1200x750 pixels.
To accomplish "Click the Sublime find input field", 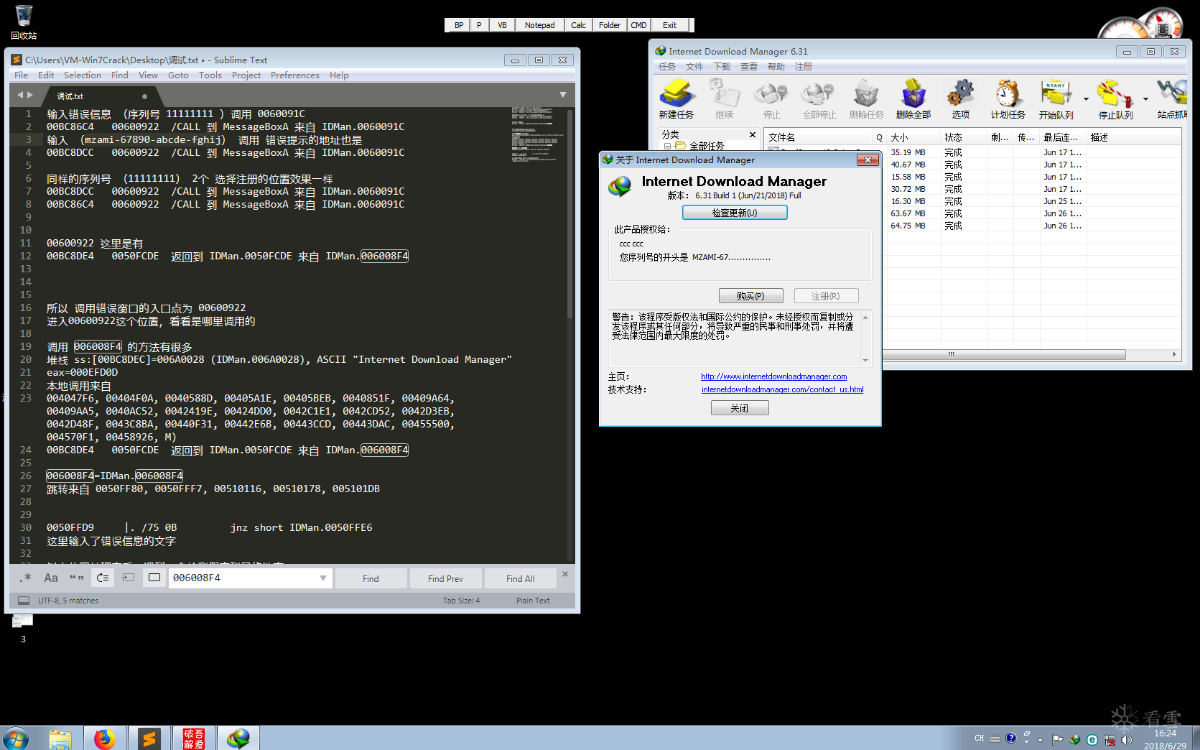I will (250, 578).
